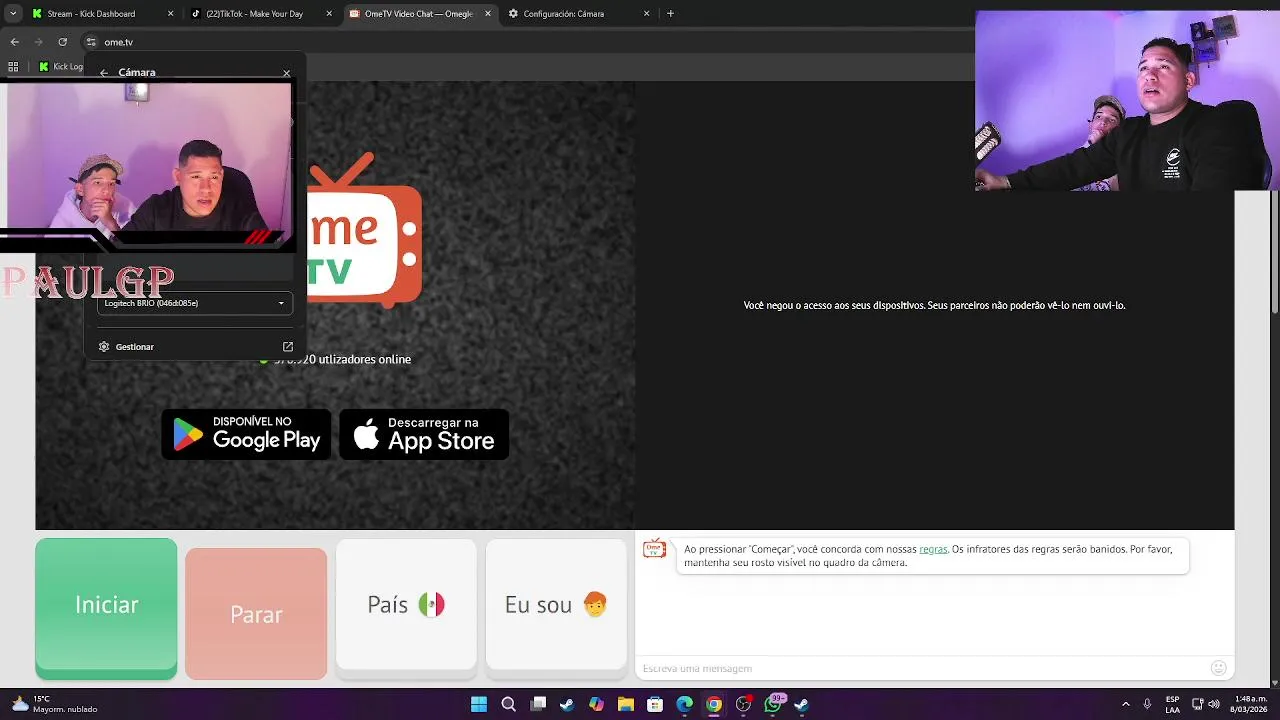Open the País country selector
The width and height of the screenshot is (1280, 720).
(406, 605)
